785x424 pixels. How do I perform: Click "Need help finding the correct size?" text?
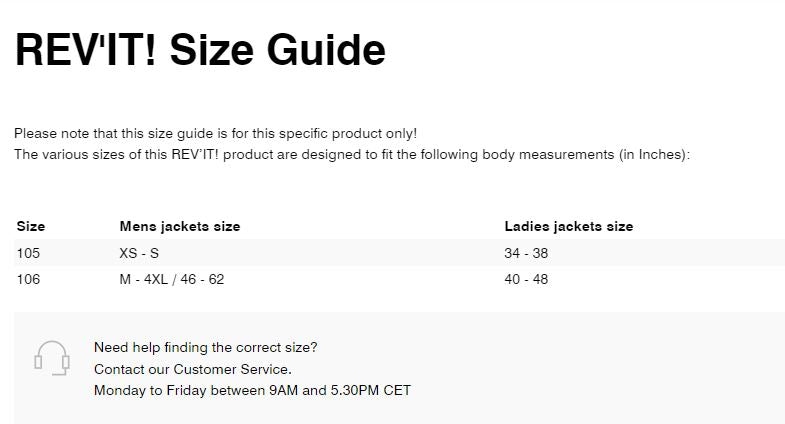pyautogui.click(x=205, y=347)
